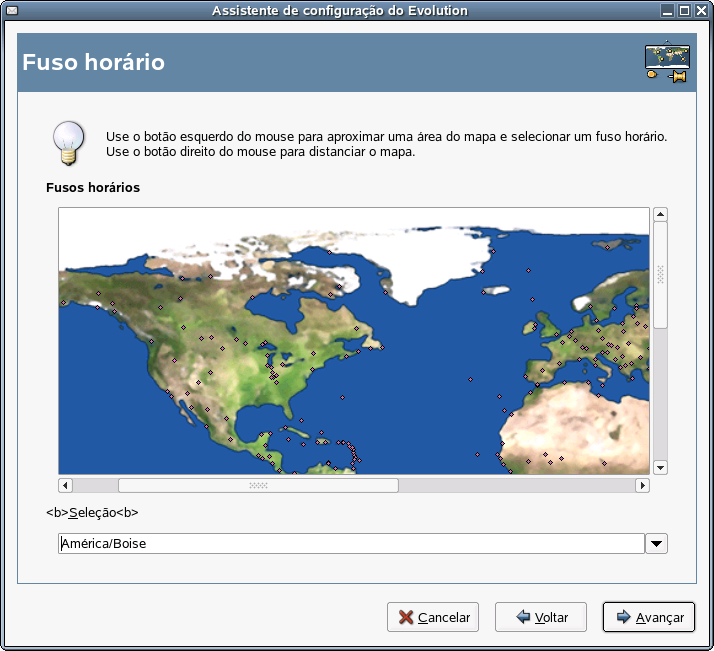Go back with the Voltar button
The image size is (714, 651).
541,617
